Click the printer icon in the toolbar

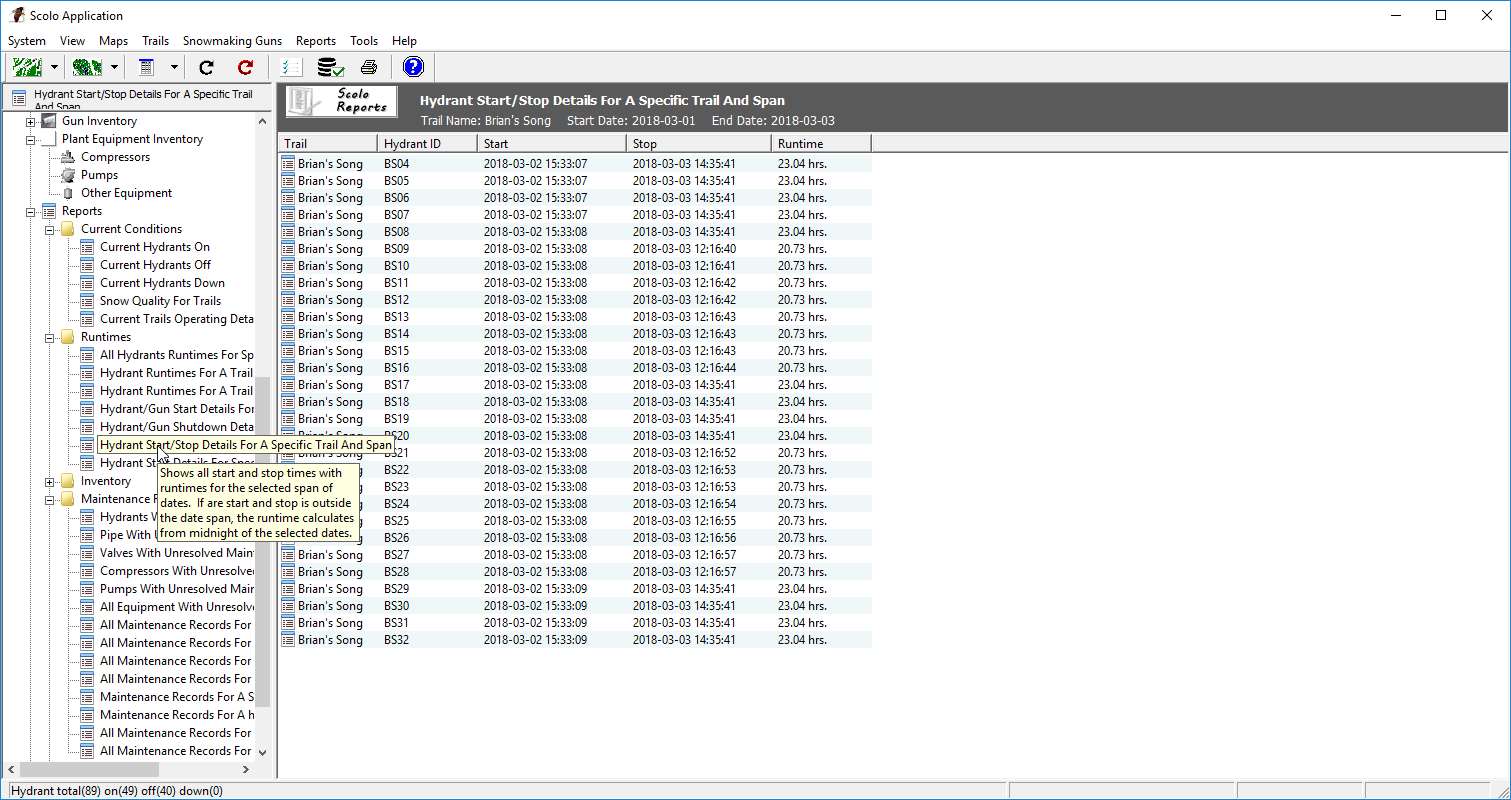(x=369, y=67)
